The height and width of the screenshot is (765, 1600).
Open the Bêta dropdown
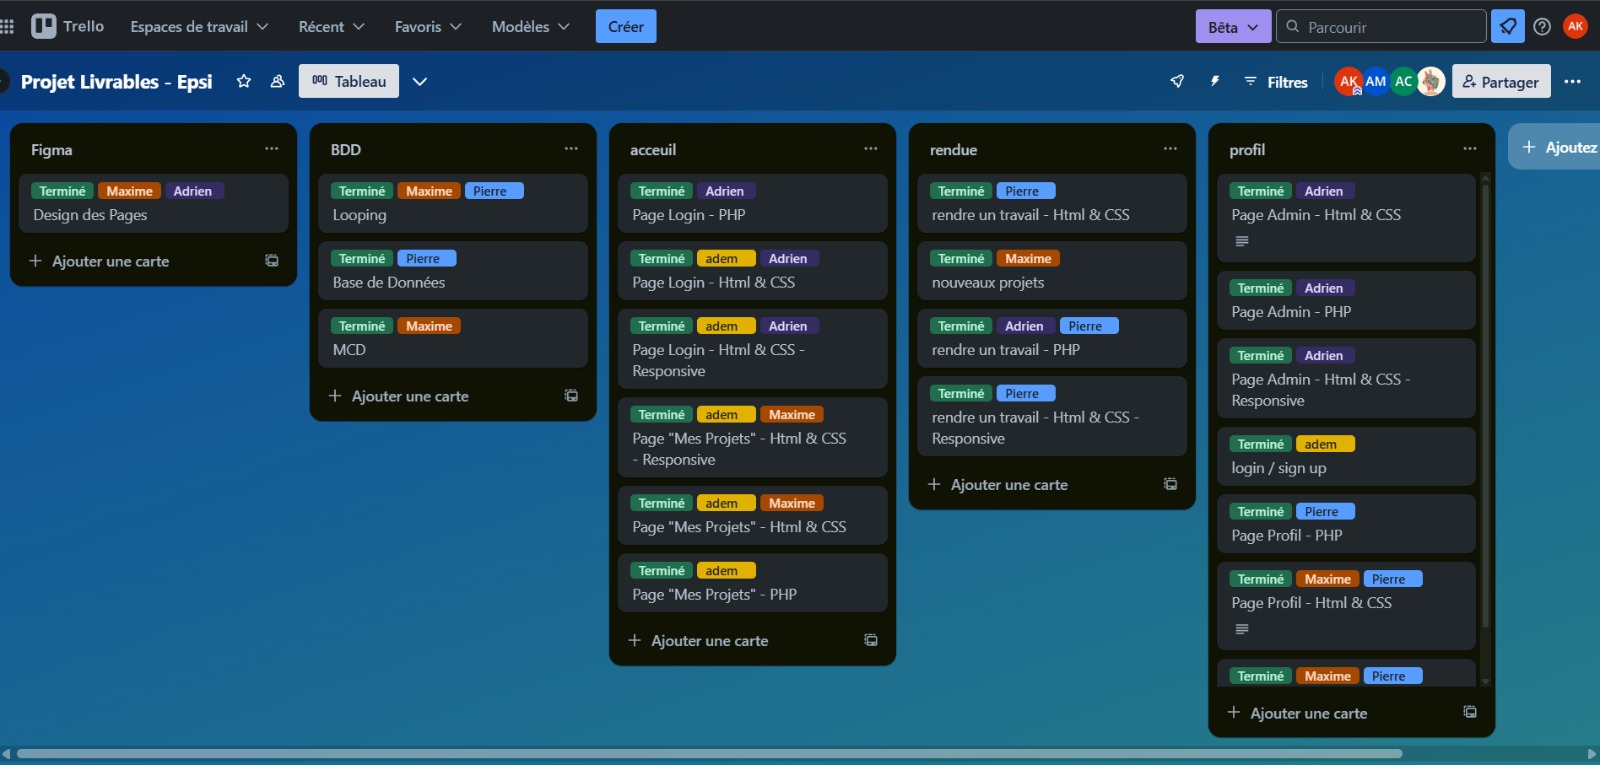point(1232,27)
